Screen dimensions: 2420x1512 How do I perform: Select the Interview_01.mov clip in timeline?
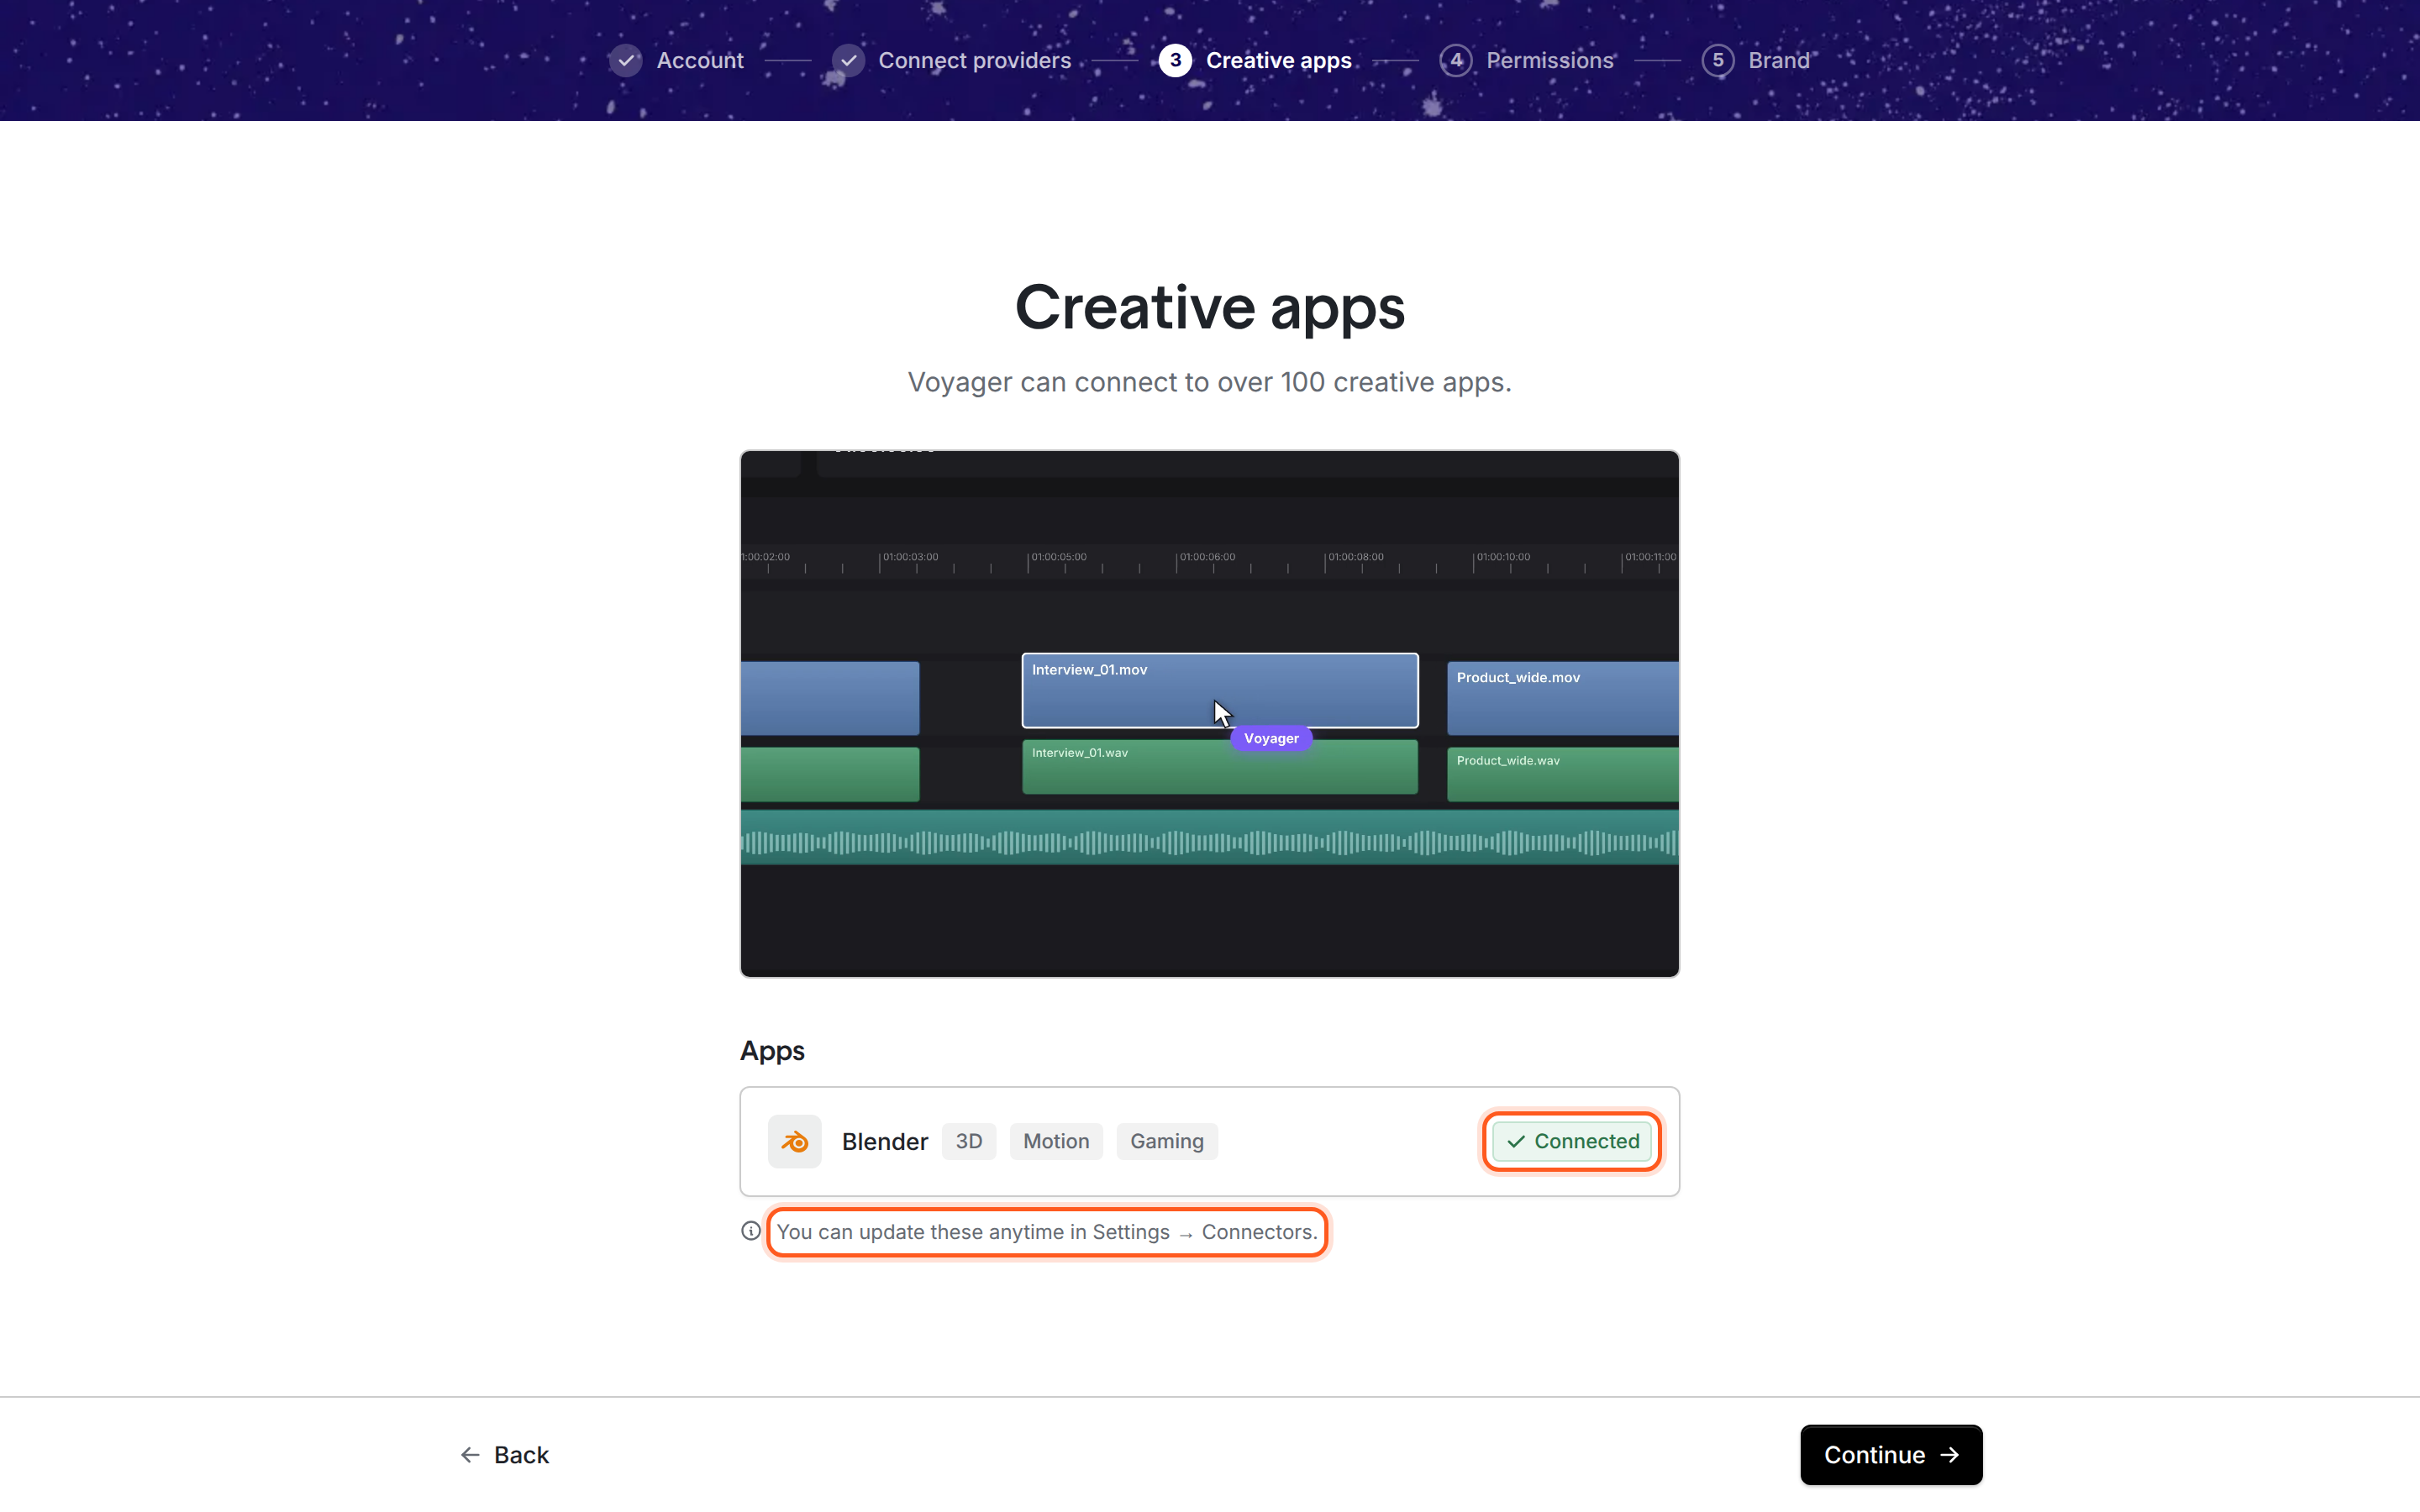tap(1220, 690)
